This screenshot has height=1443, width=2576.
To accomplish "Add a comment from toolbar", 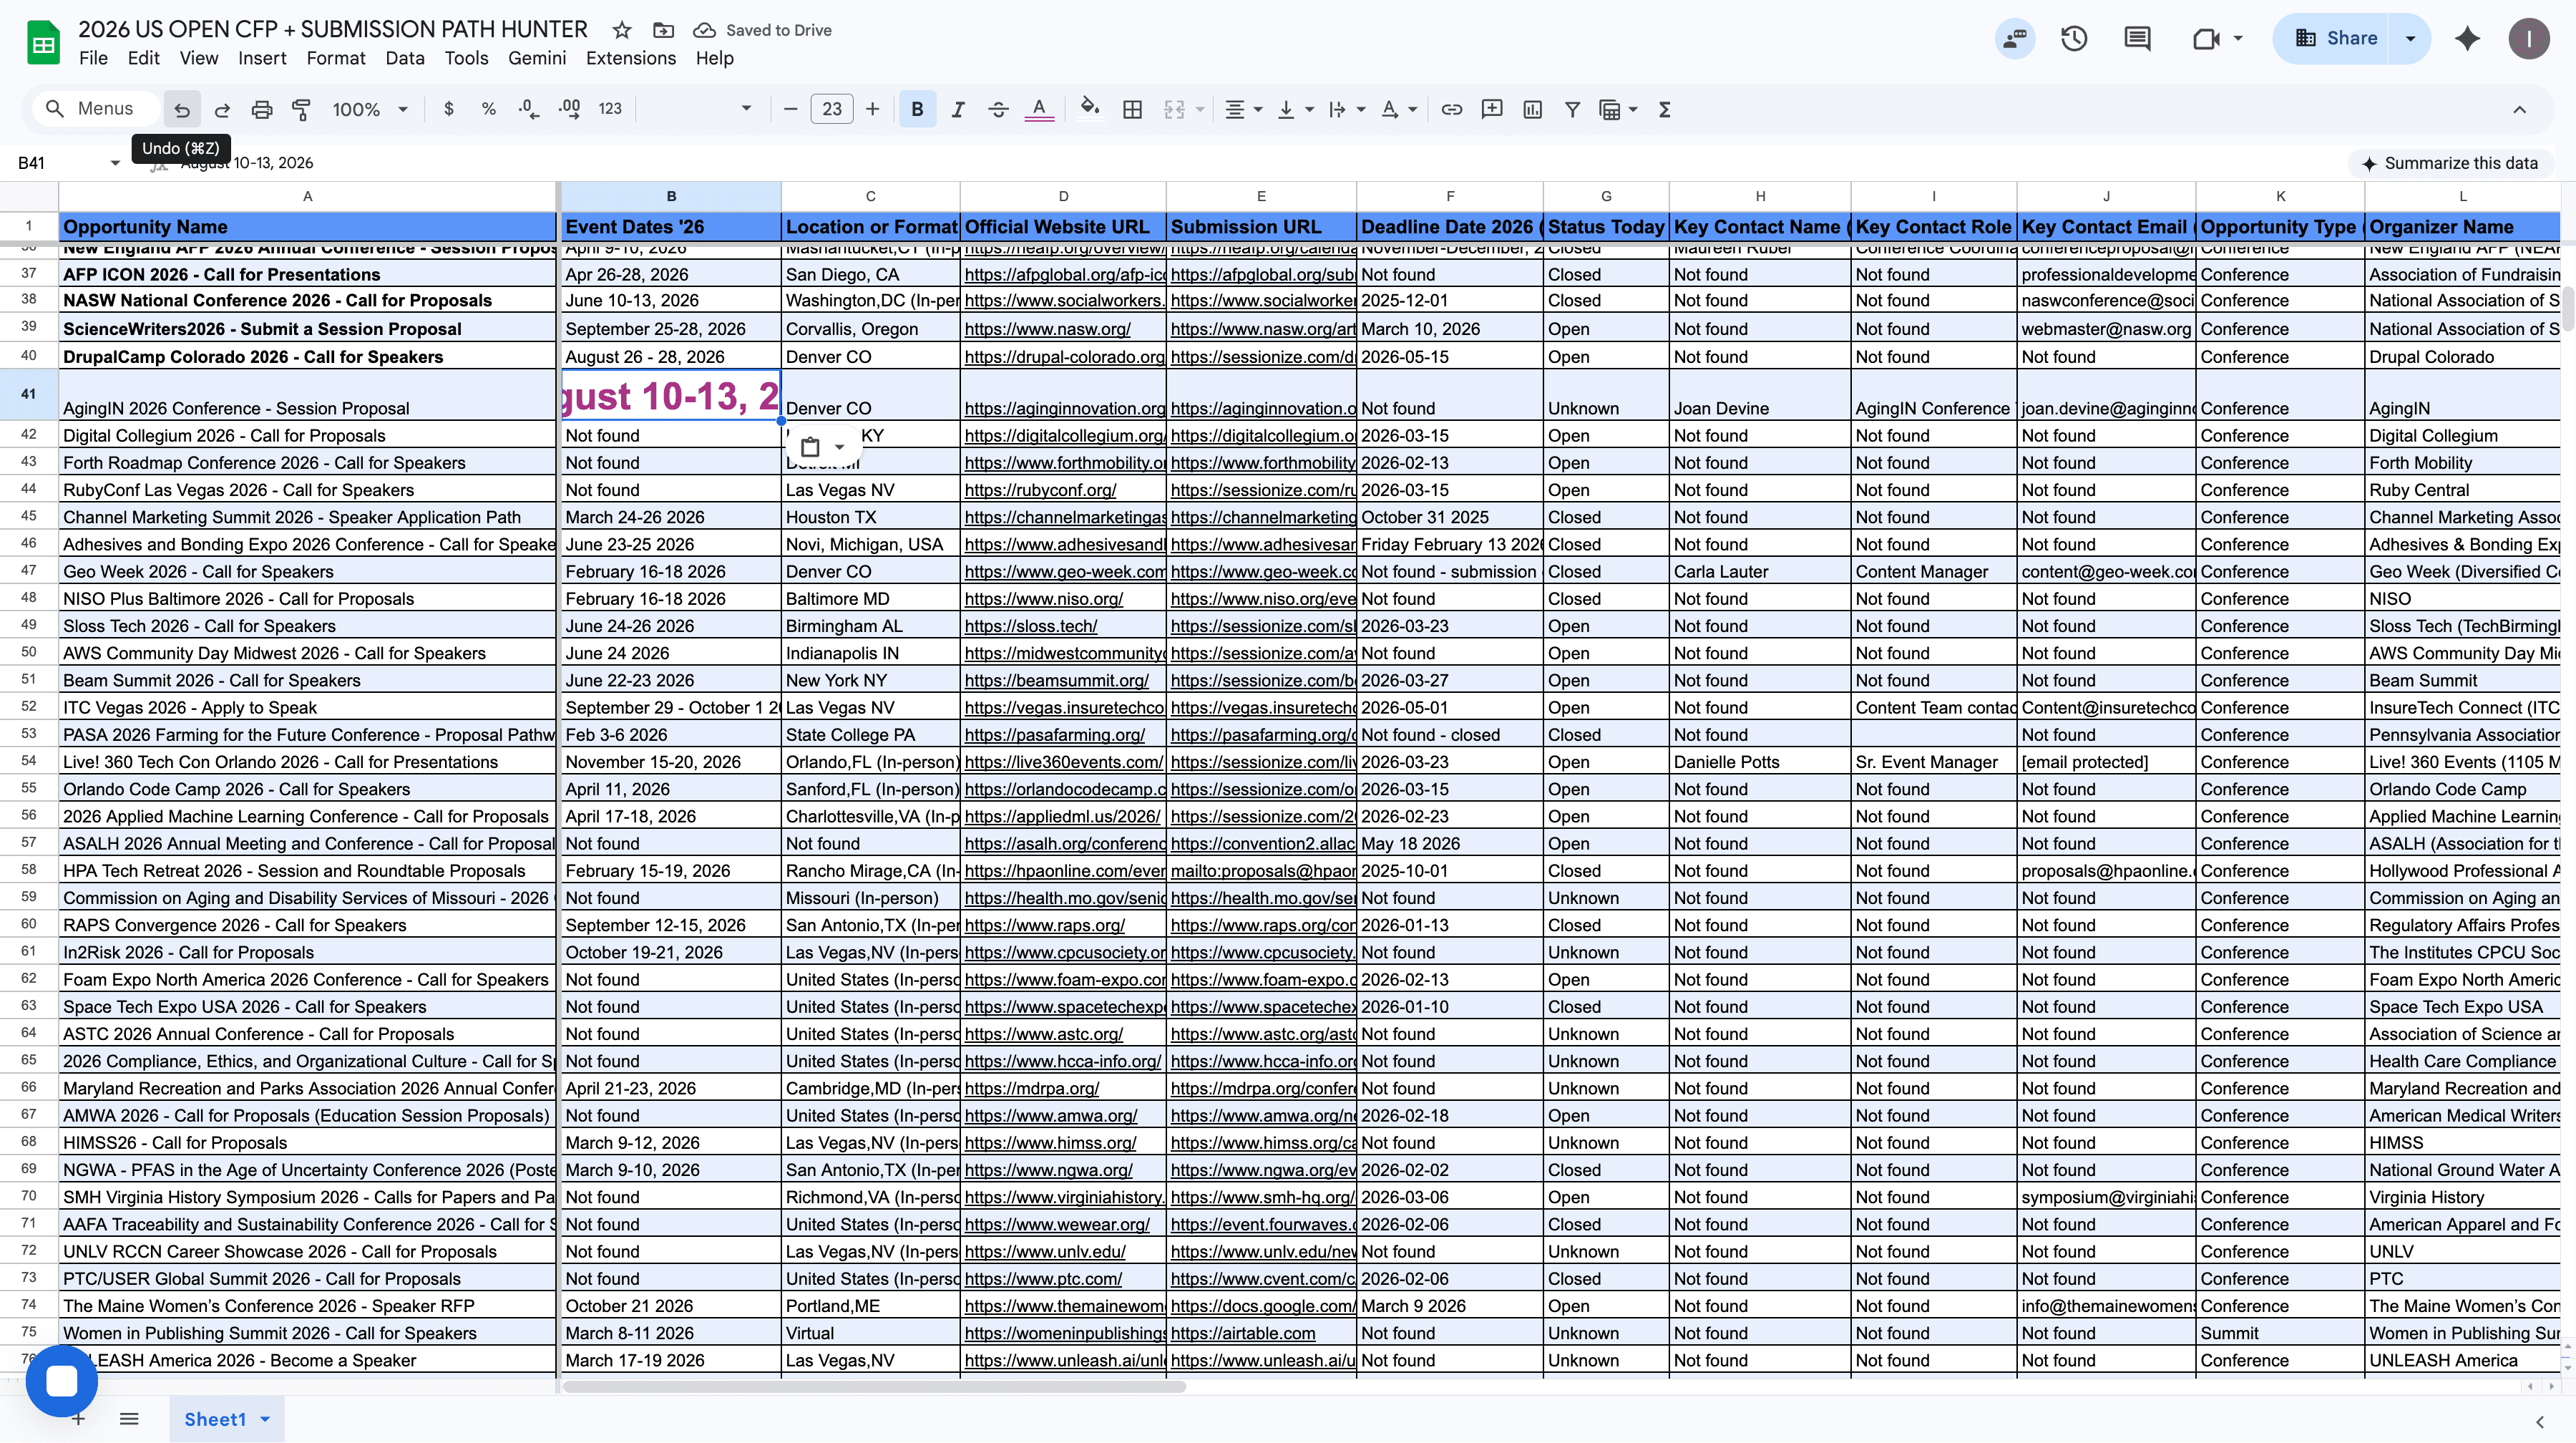I will (x=1492, y=109).
